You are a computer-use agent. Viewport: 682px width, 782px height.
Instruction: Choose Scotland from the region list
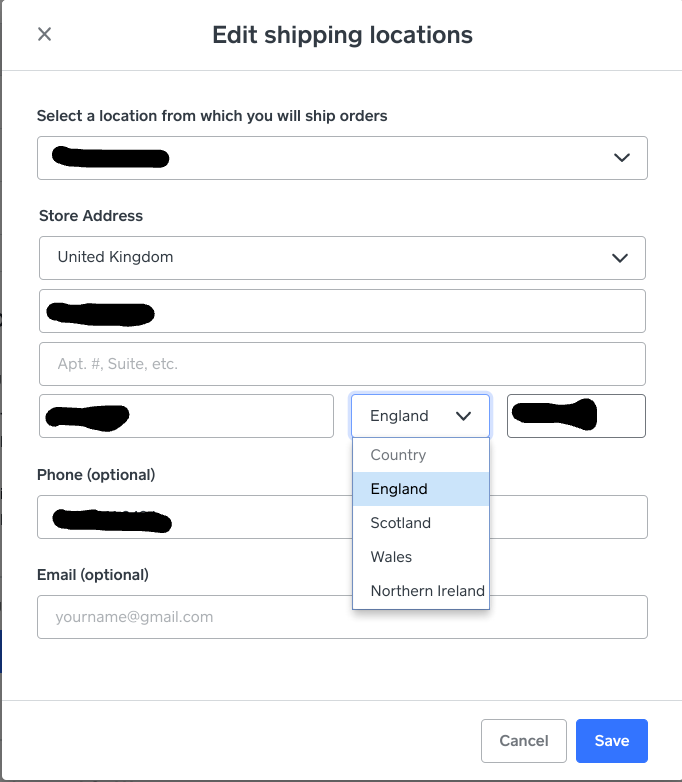pyautogui.click(x=400, y=523)
